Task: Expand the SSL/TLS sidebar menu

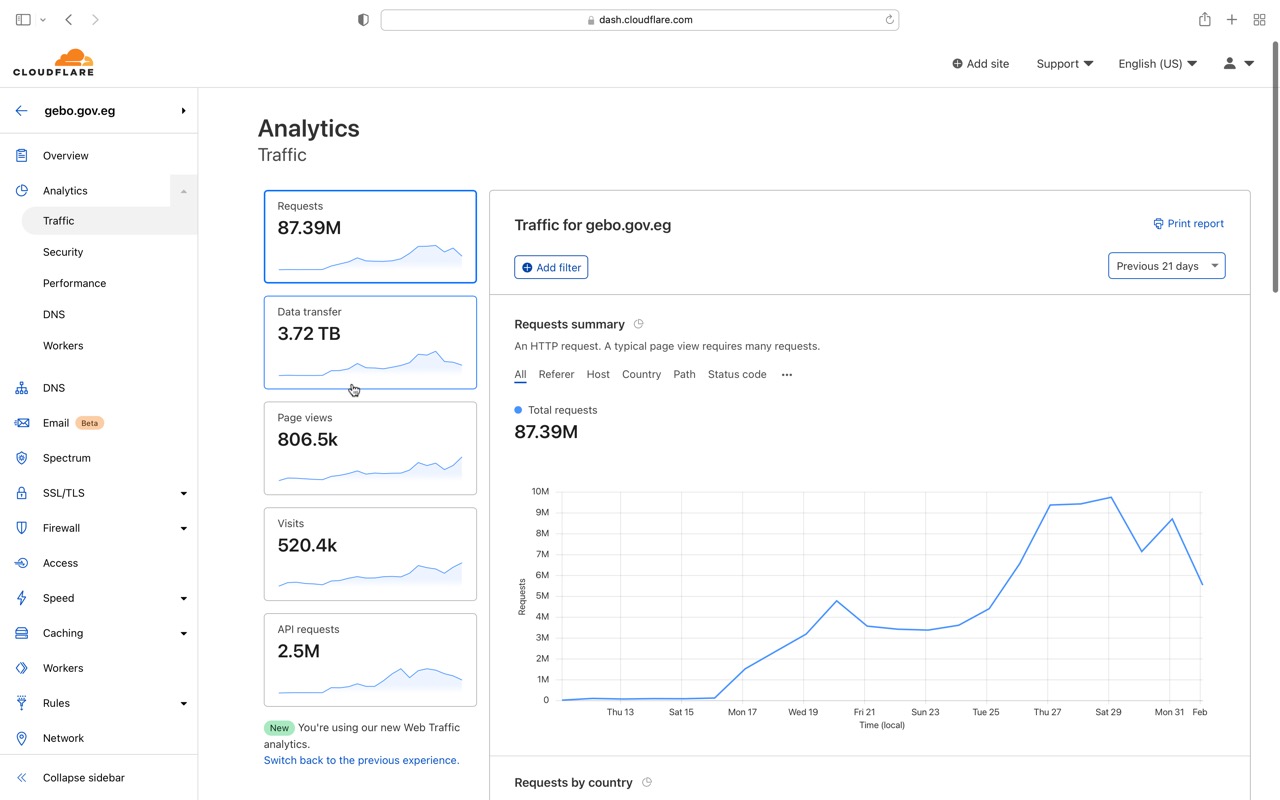Action: point(183,493)
